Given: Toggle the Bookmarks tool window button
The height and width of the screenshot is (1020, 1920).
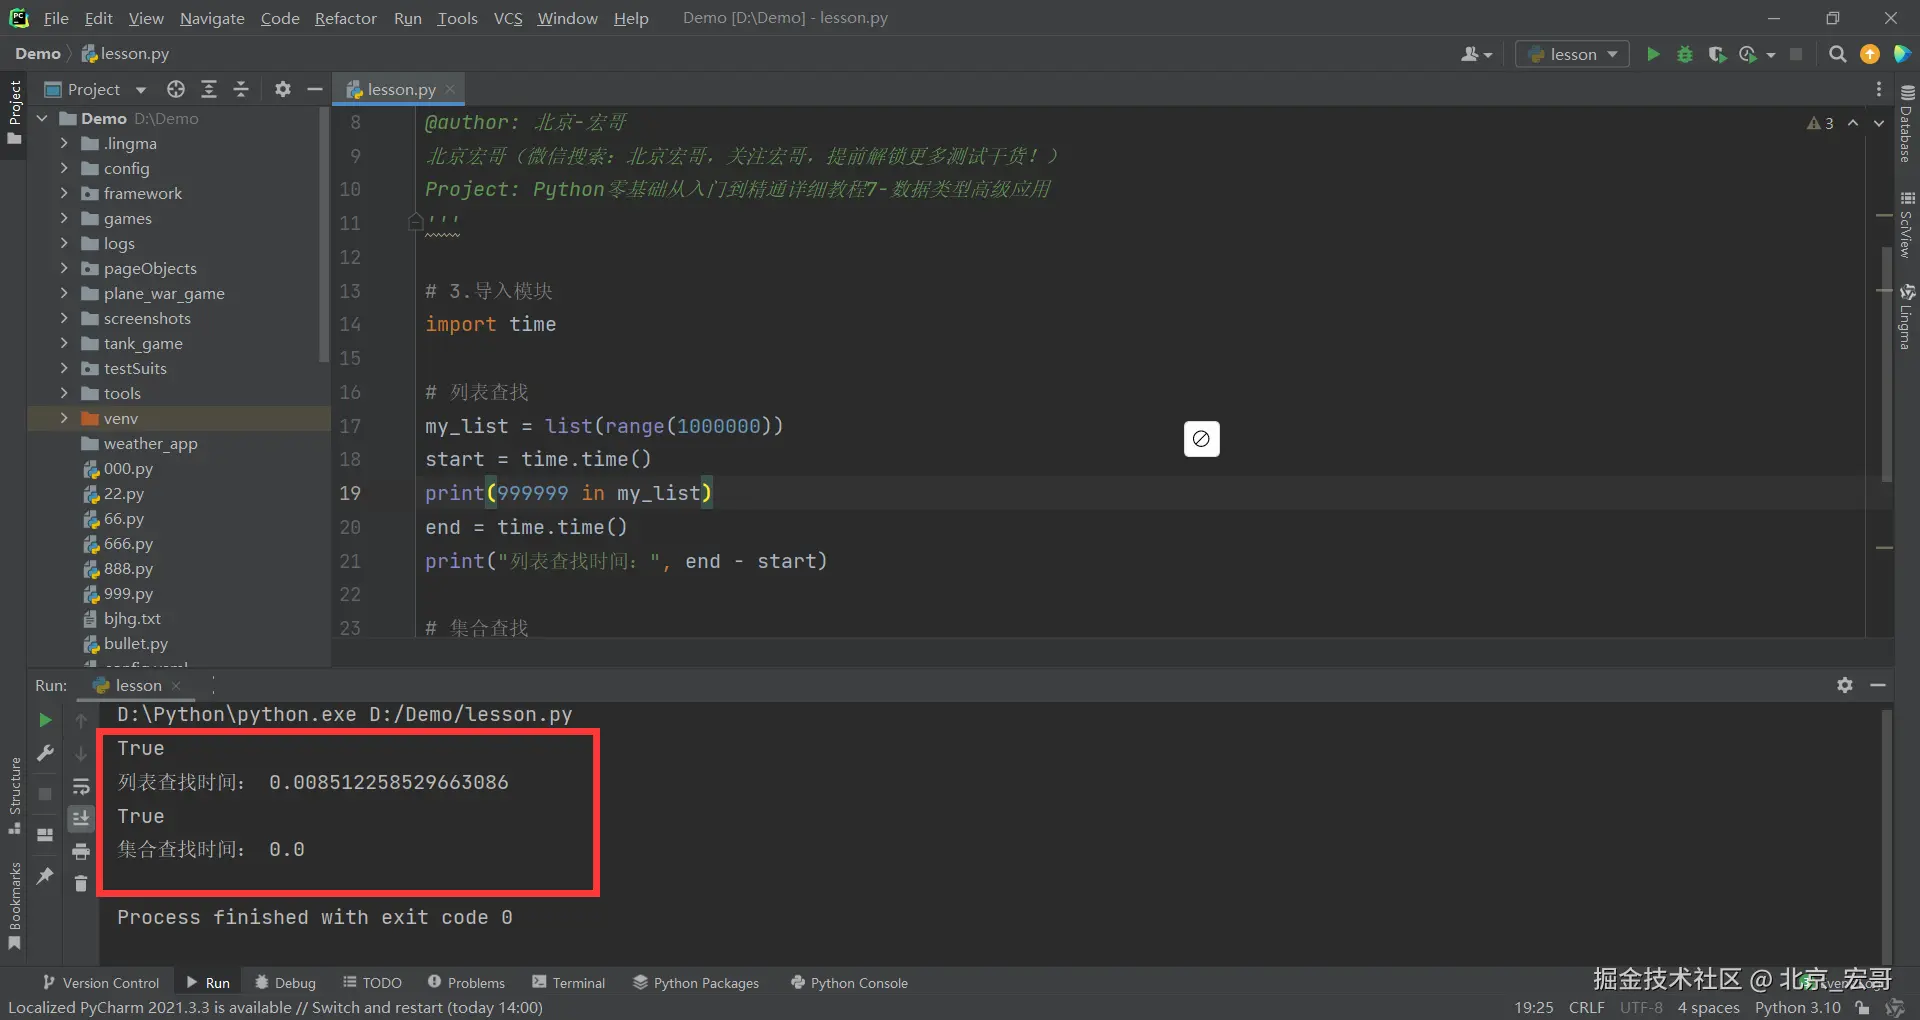Looking at the screenshot, I should 15,906.
